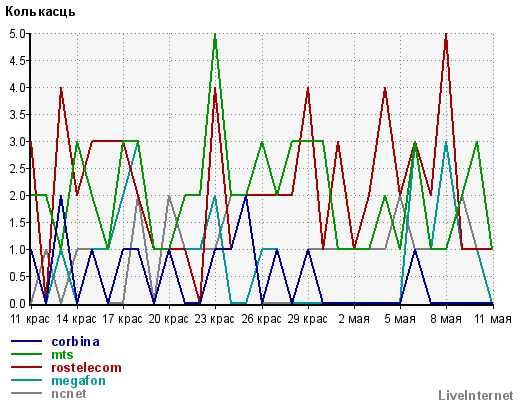Click the teal megafon legend line swatch
The width and height of the screenshot is (520, 405).
(27, 380)
